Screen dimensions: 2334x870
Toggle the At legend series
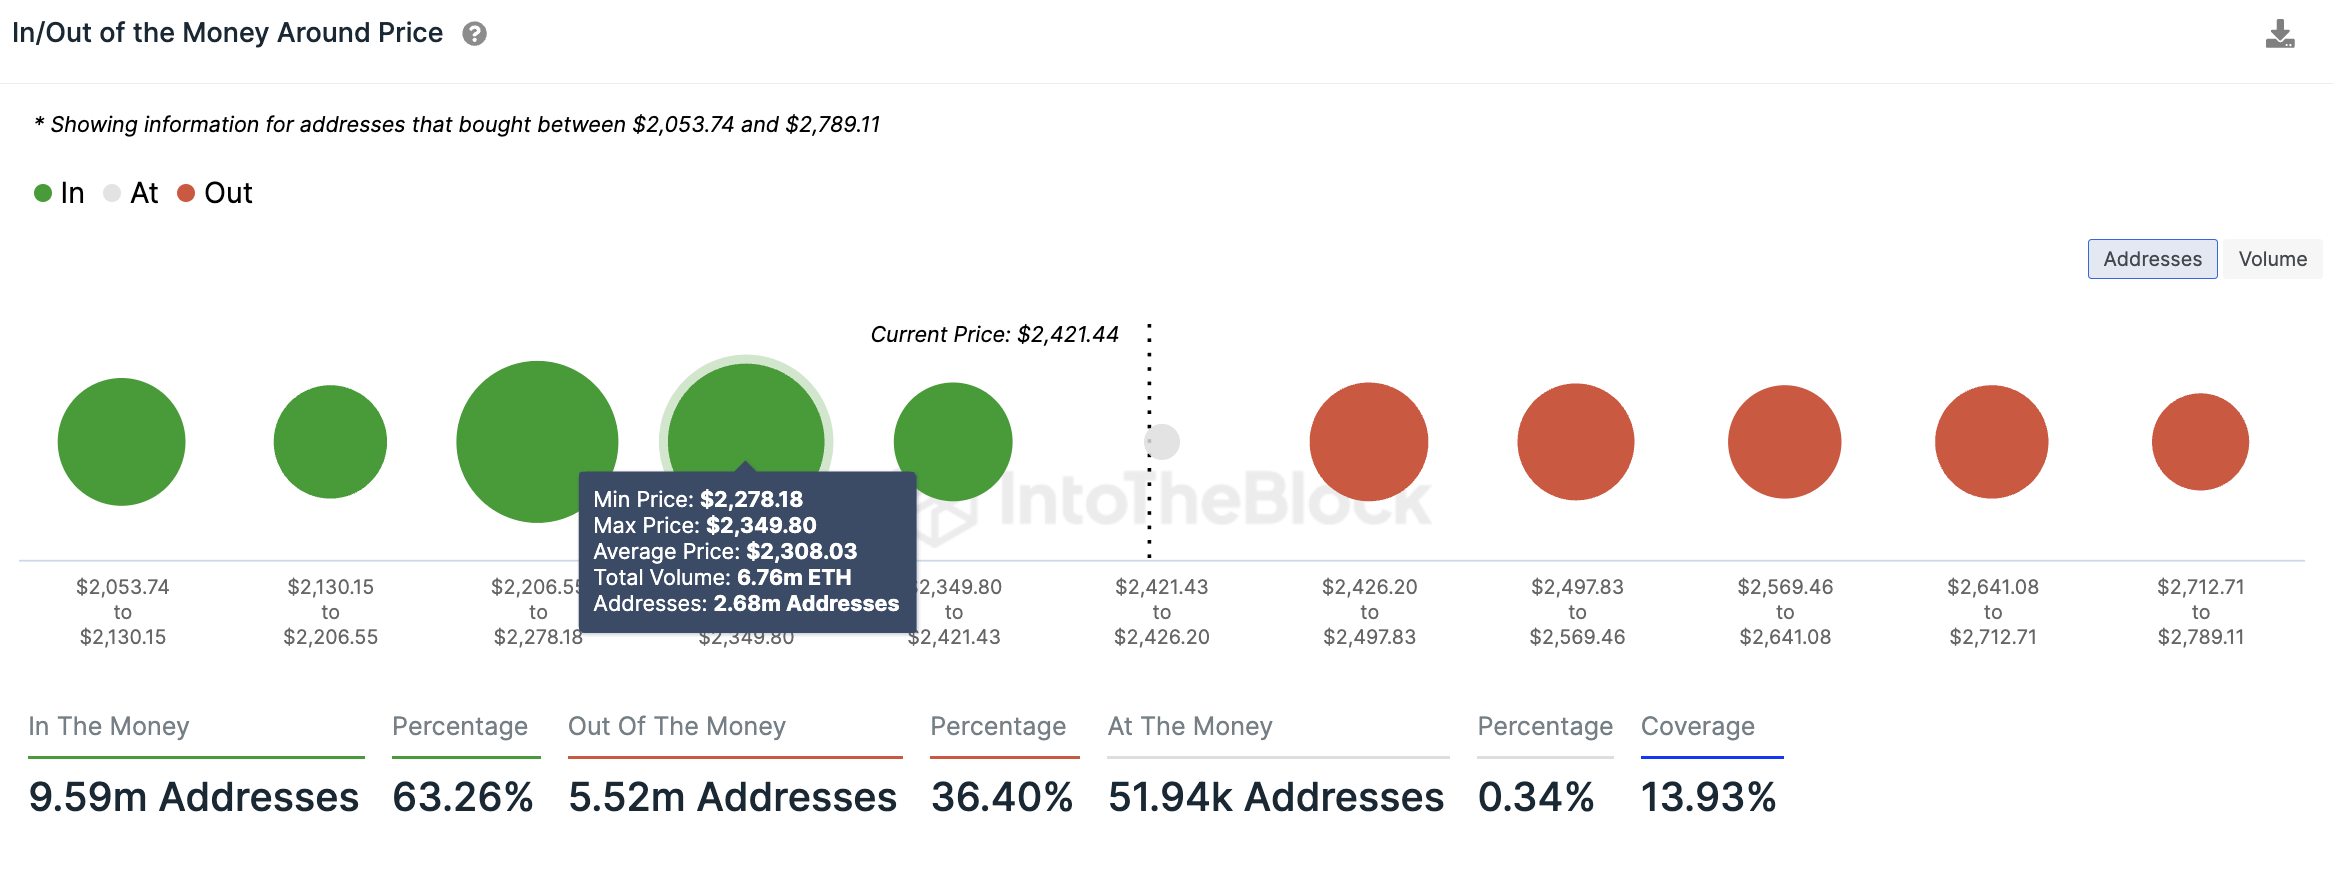(x=132, y=193)
